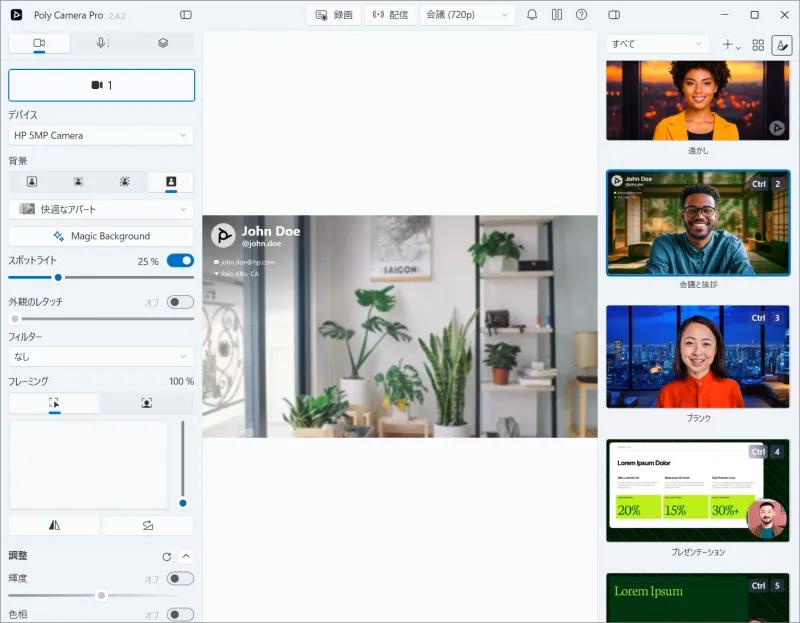Click the Magic Background button
Viewport: 800px width, 623px height.
(101, 236)
